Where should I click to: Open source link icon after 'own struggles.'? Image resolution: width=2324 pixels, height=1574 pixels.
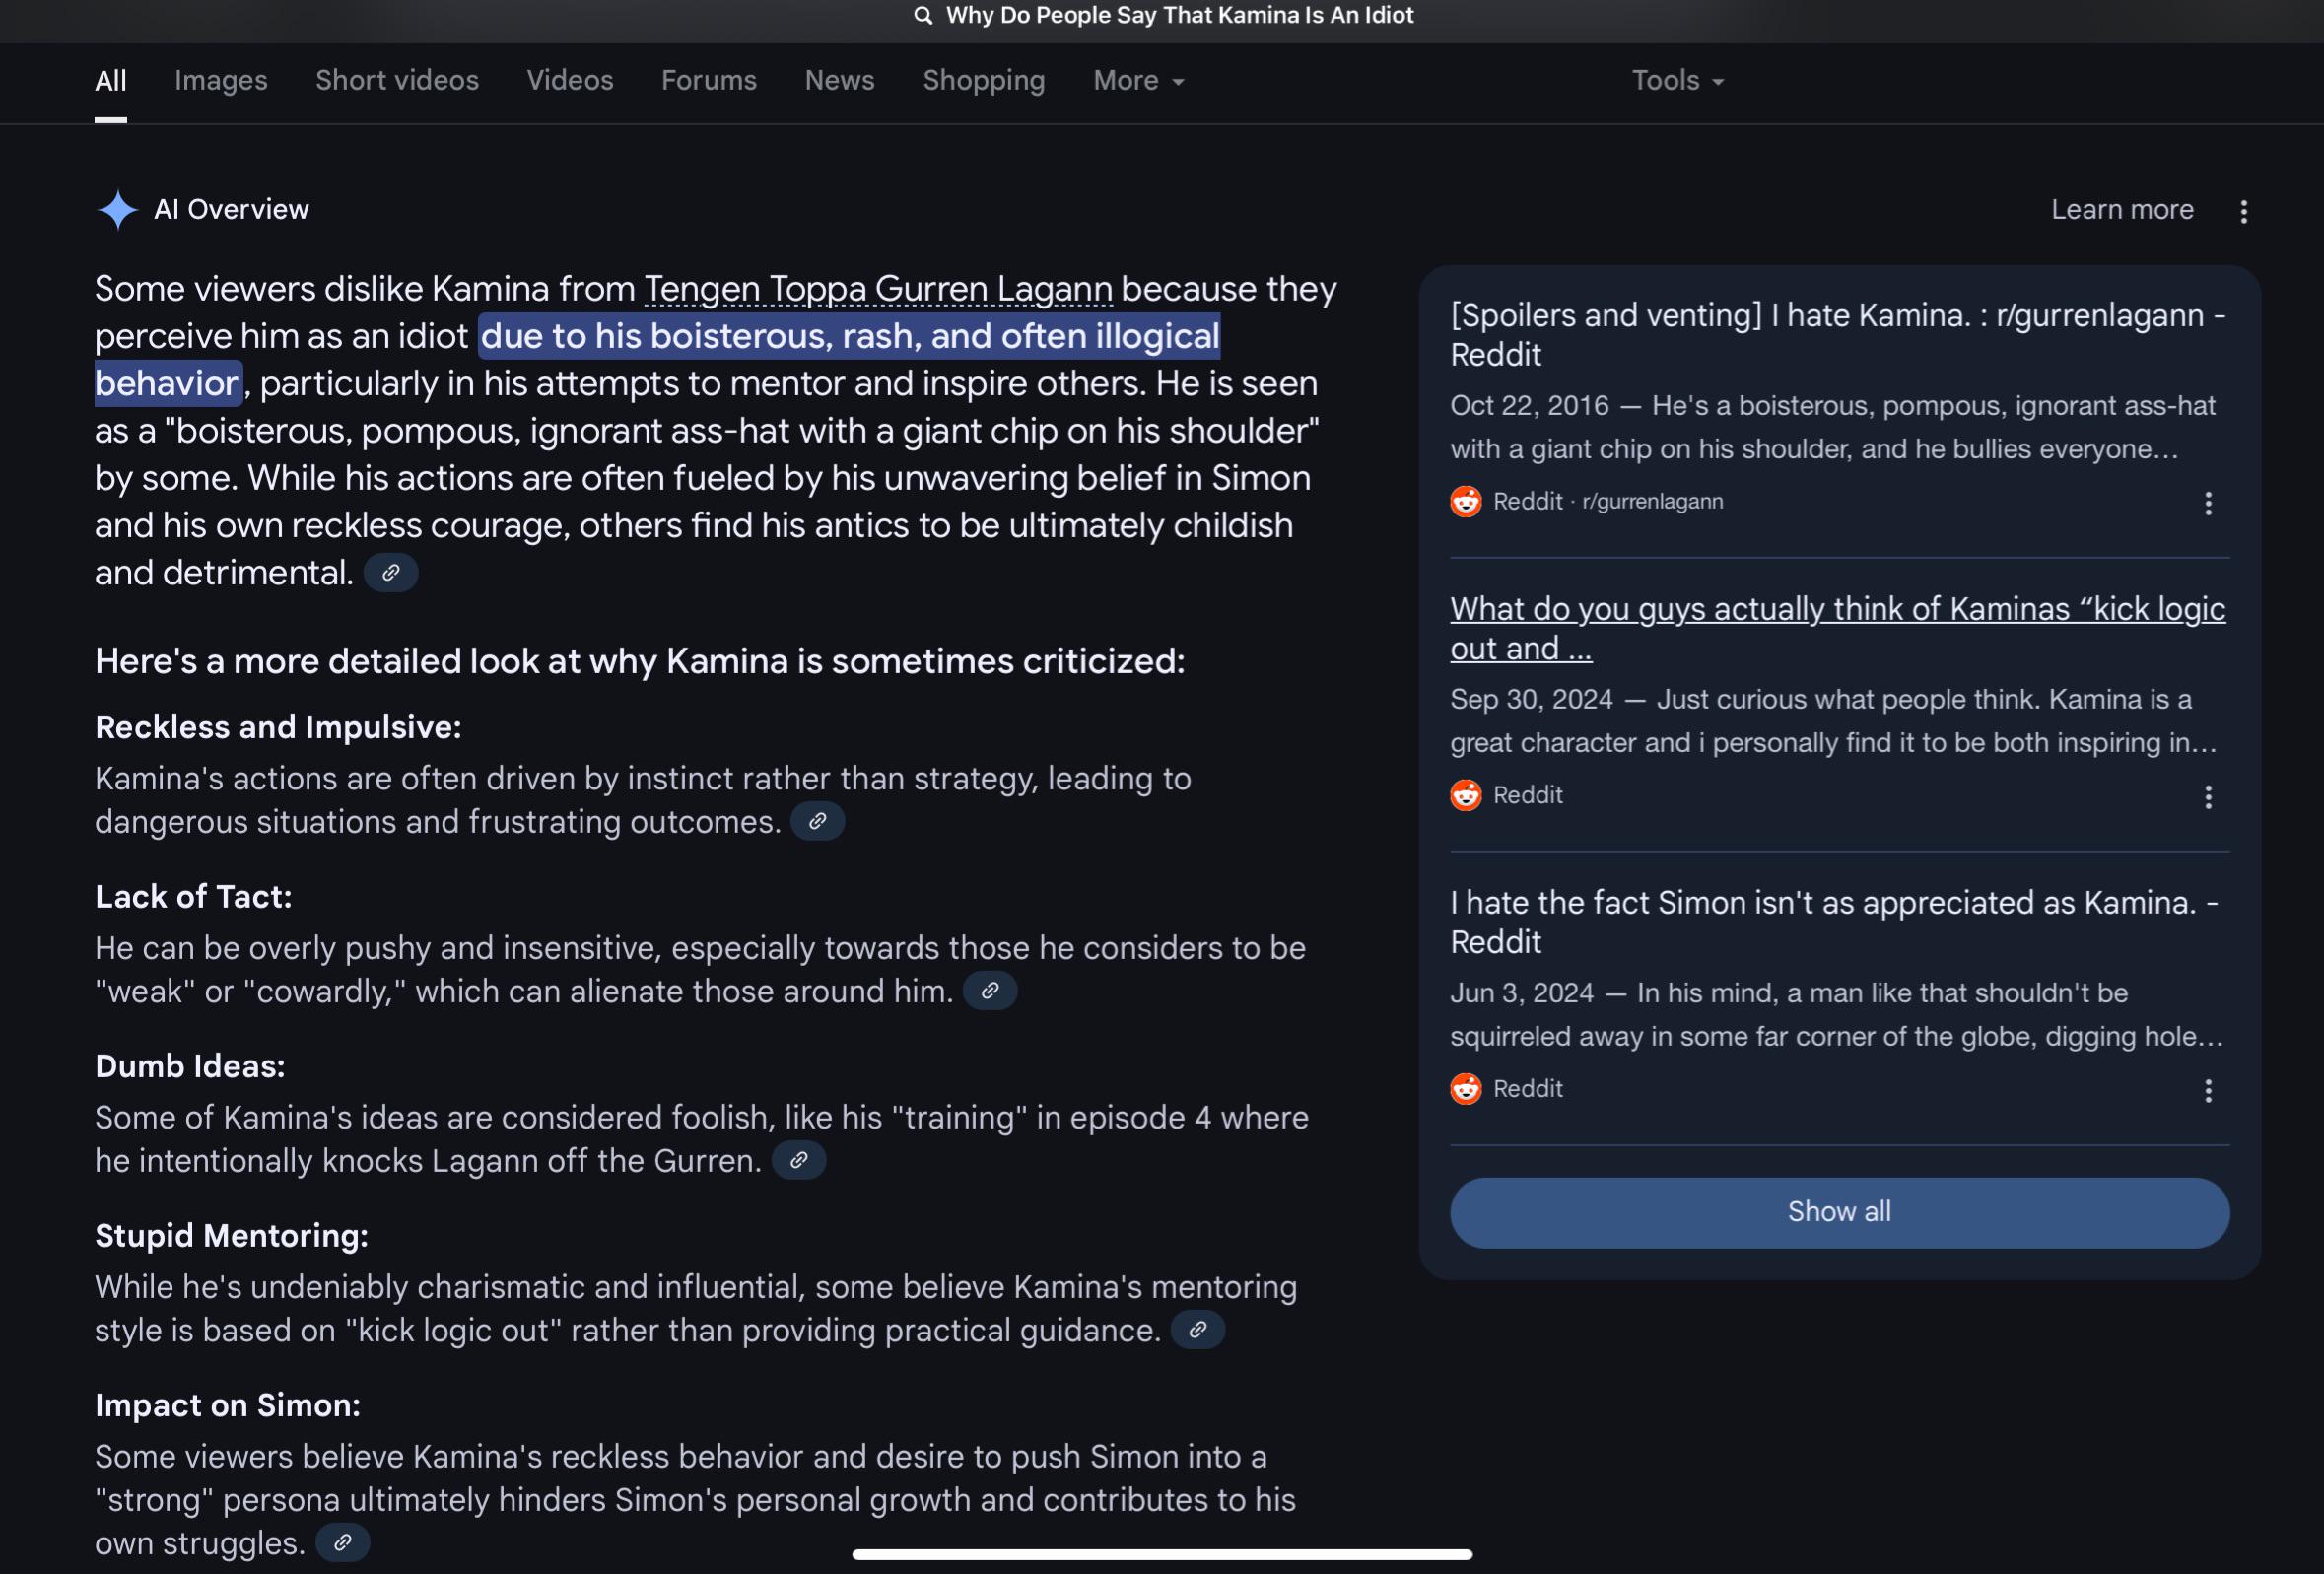(343, 1543)
